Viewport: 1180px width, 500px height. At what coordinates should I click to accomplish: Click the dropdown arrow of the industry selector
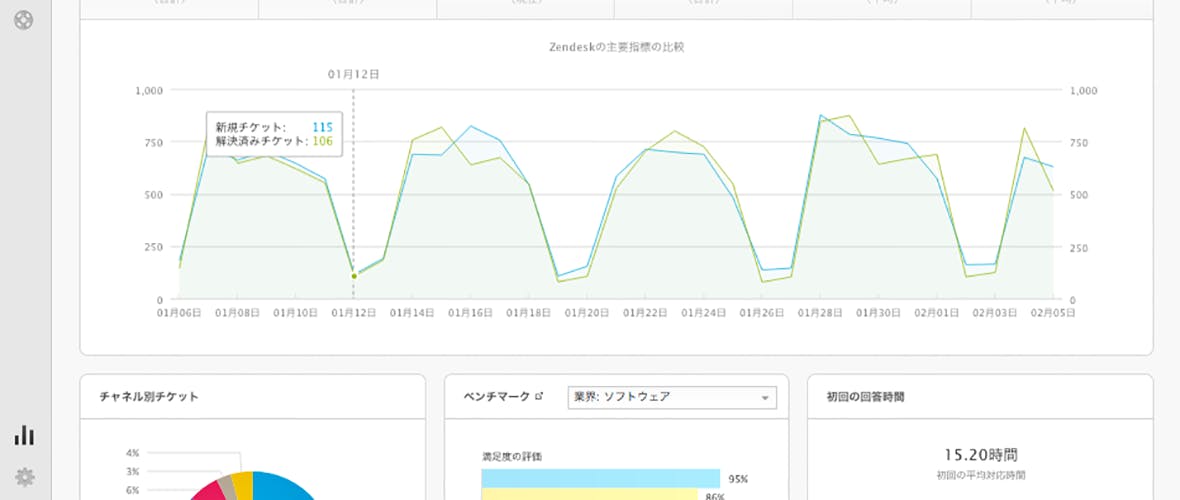[765, 398]
